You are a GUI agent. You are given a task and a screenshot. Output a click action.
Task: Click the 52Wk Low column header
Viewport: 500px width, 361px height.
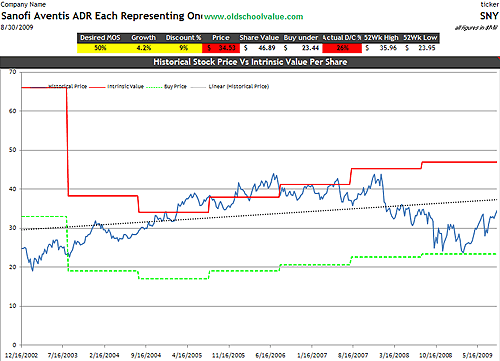[420, 38]
